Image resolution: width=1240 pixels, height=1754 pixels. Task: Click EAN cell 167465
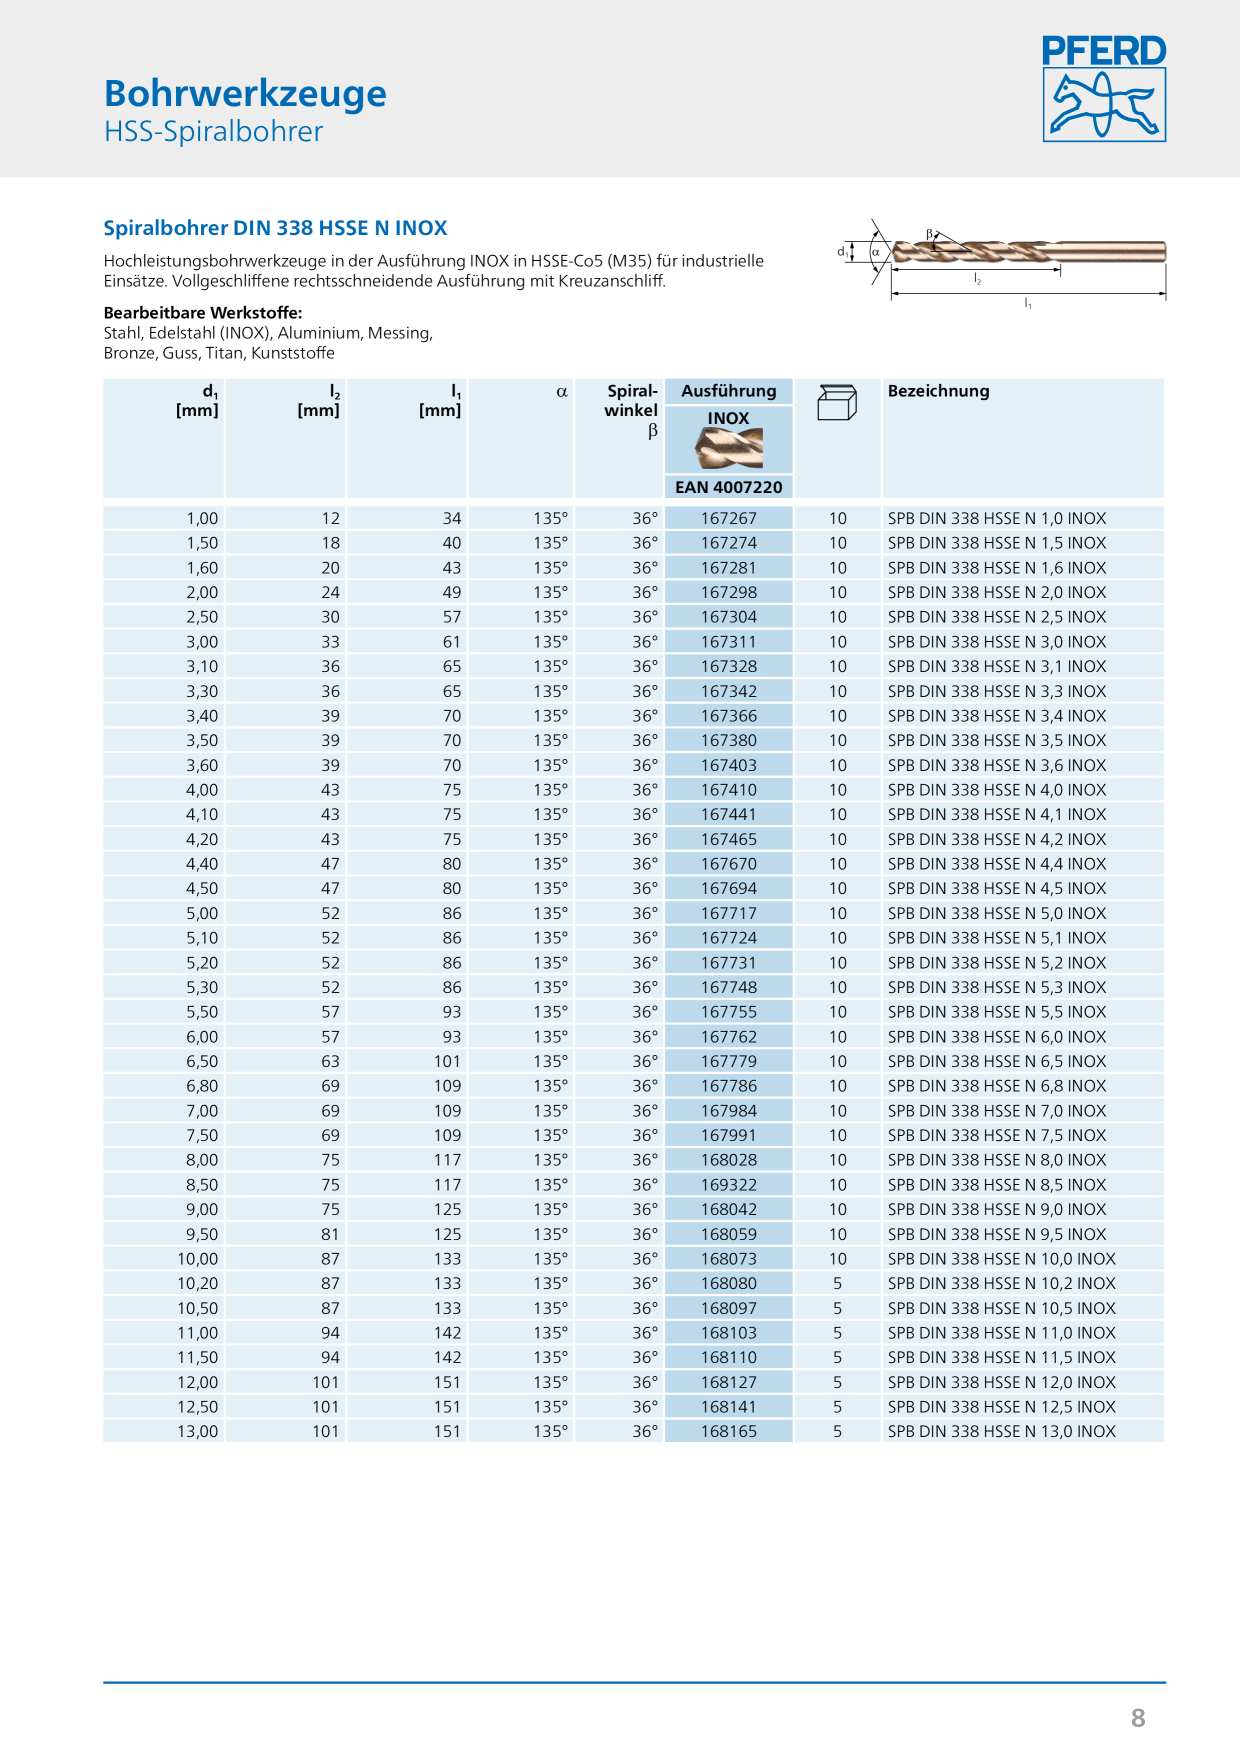coord(729,839)
